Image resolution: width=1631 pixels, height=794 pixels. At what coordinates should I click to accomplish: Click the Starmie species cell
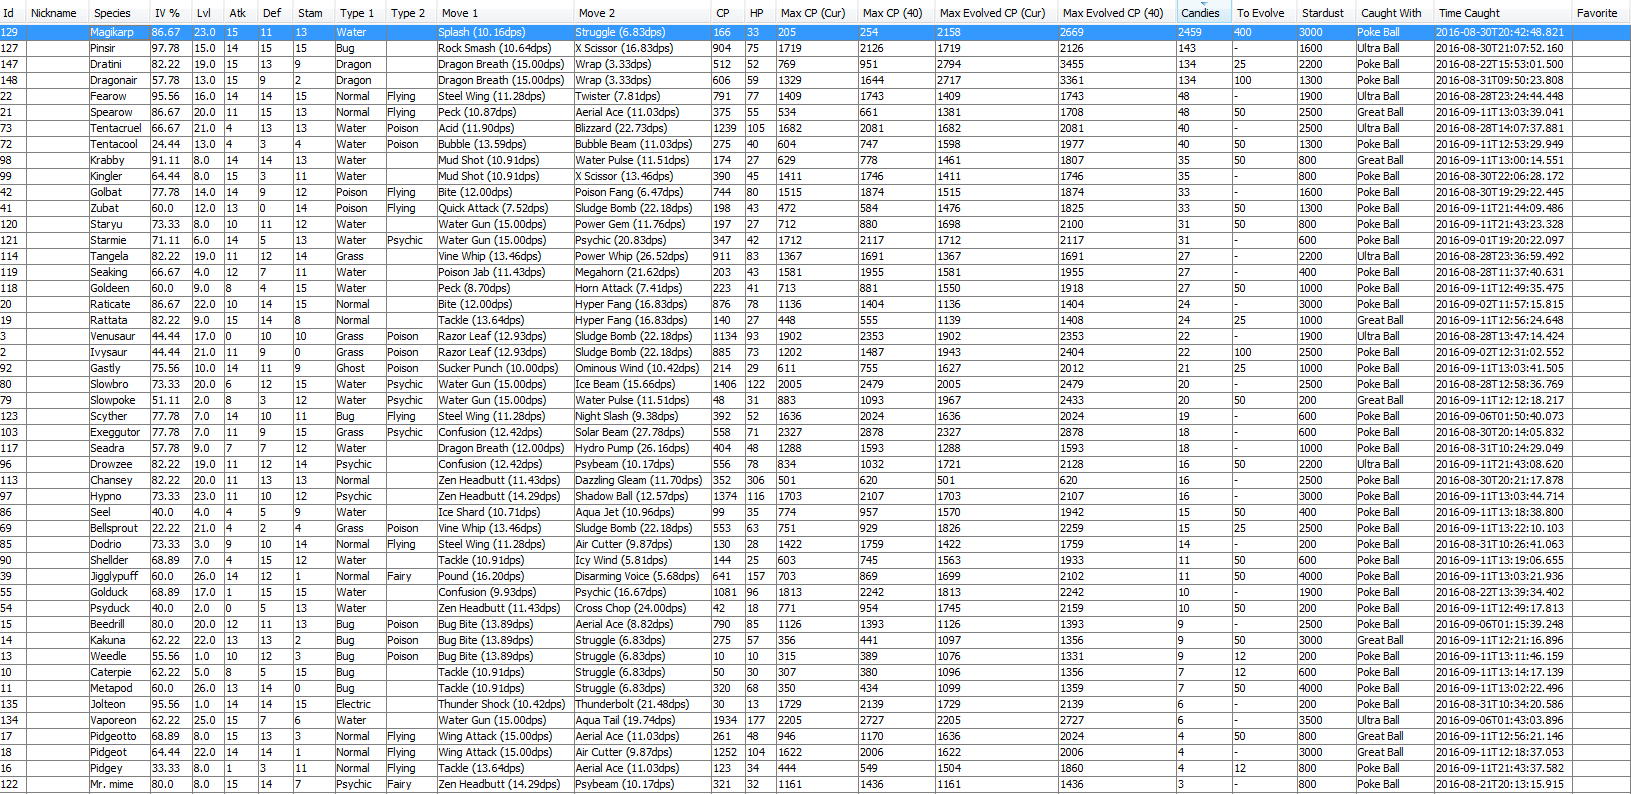118,240
